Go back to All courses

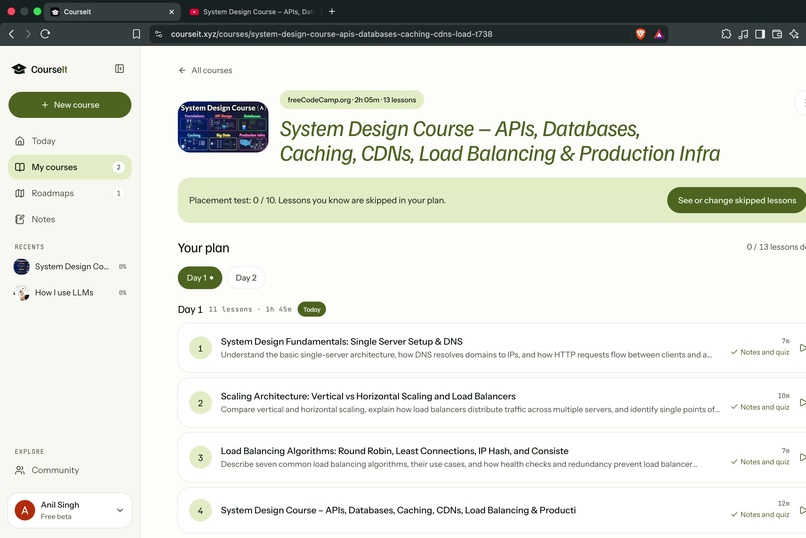[206, 70]
